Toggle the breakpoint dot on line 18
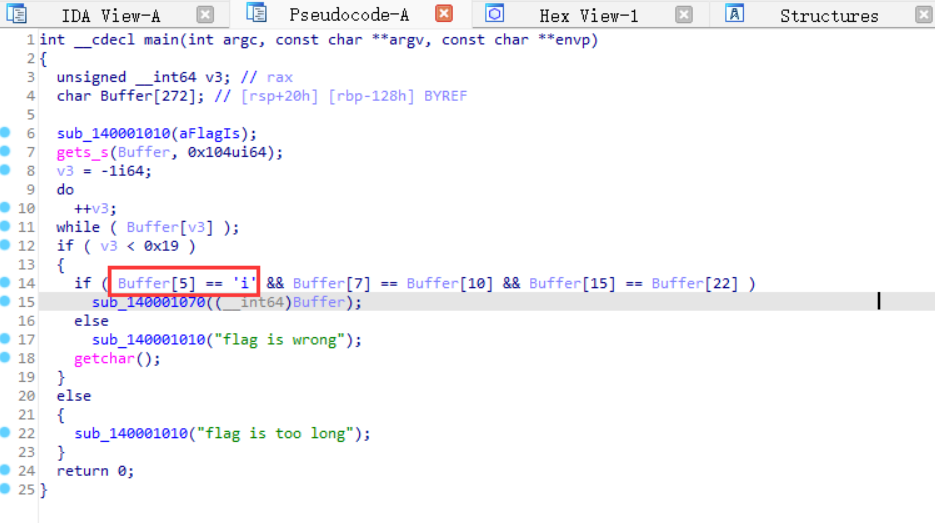 pos(5,357)
